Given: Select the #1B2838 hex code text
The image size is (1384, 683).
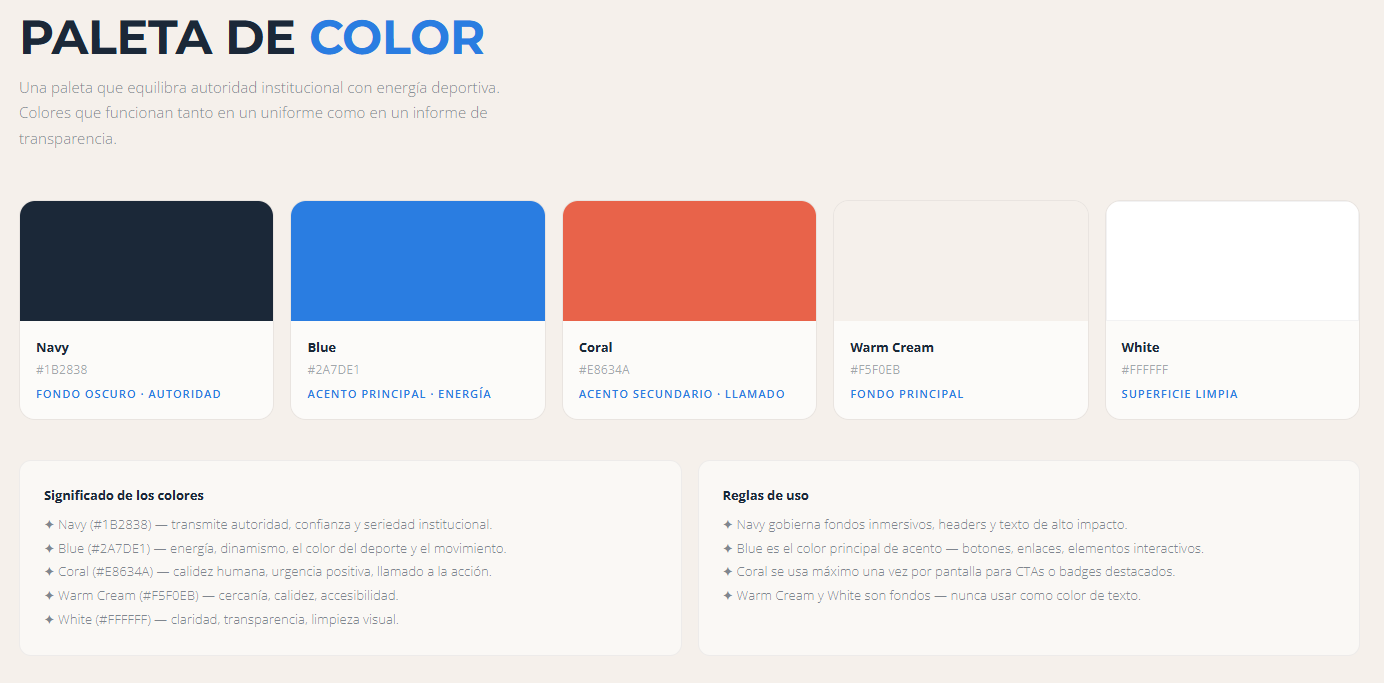Looking at the screenshot, I should point(62,370).
